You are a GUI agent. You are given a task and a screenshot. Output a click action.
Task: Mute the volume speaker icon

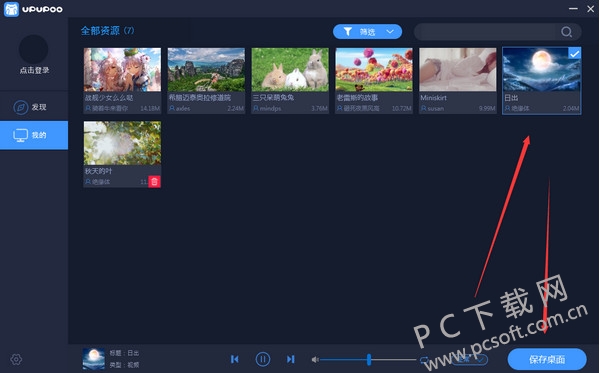coord(315,360)
